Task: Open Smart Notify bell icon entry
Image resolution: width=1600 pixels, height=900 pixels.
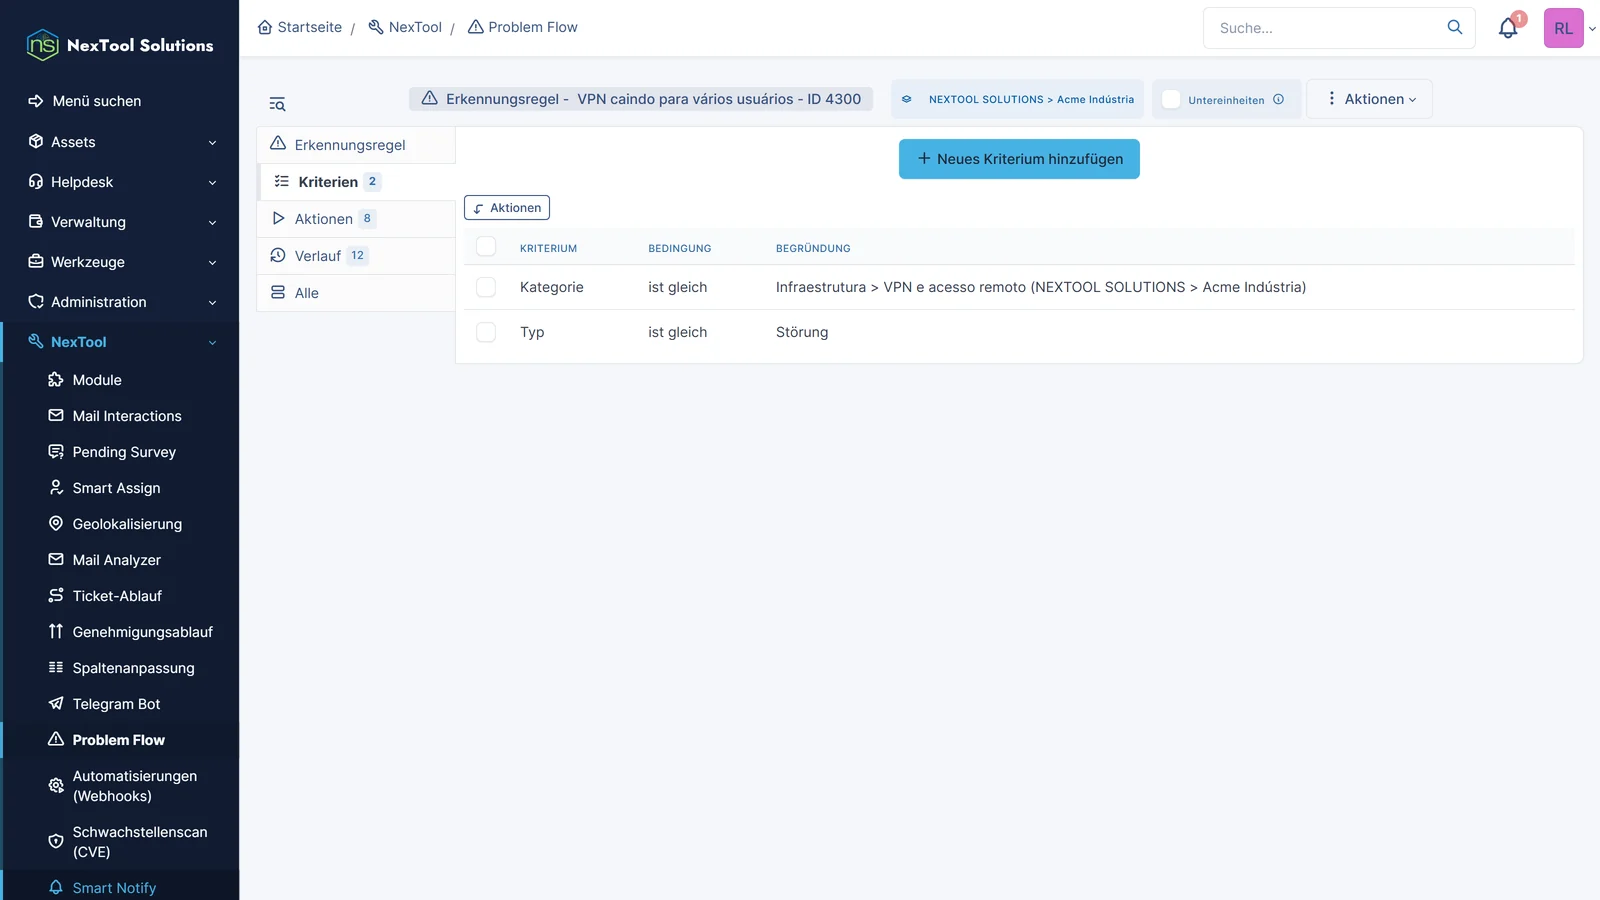Action: [x=56, y=888]
